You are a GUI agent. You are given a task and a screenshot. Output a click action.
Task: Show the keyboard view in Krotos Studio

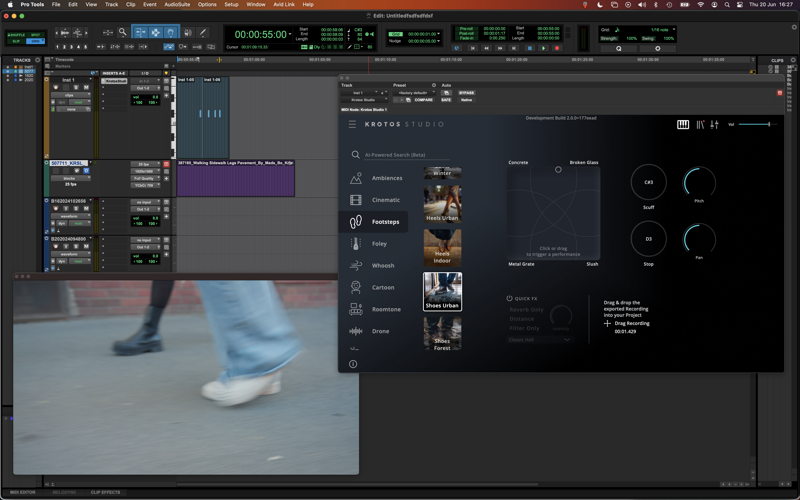tap(683, 124)
